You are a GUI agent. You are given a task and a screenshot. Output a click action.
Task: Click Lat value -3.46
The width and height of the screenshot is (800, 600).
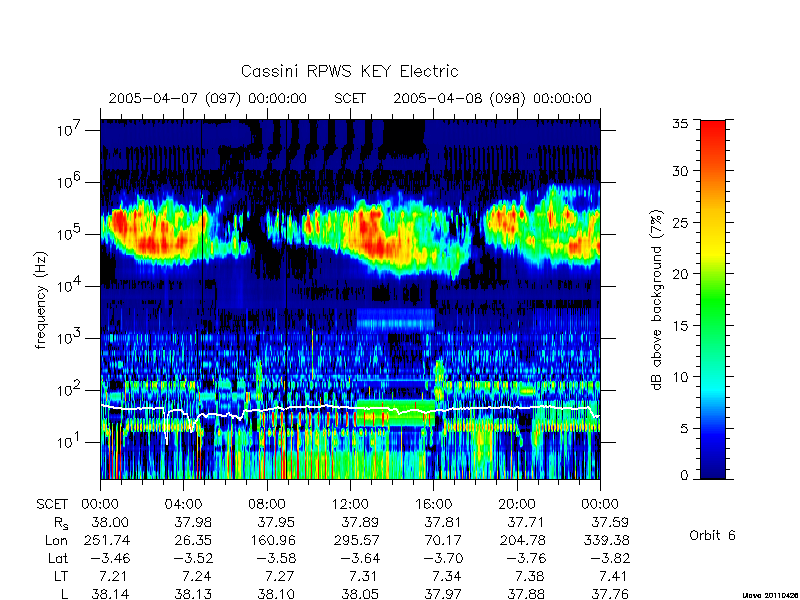[110, 558]
